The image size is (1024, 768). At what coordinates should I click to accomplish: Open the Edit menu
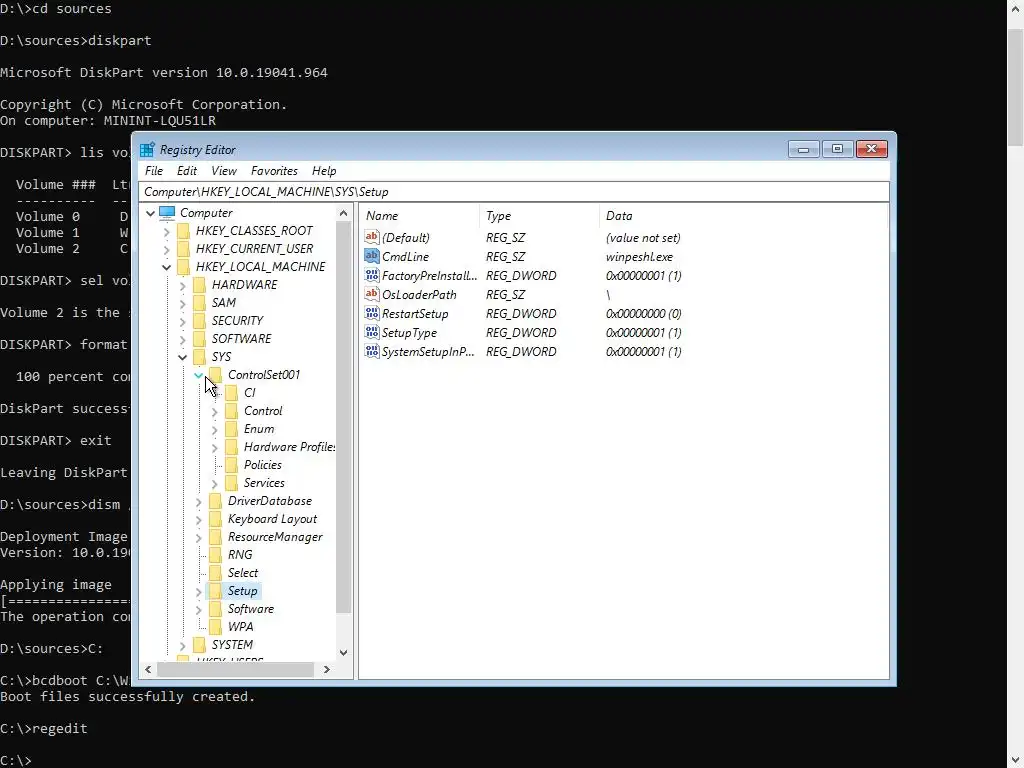point(187,171)
